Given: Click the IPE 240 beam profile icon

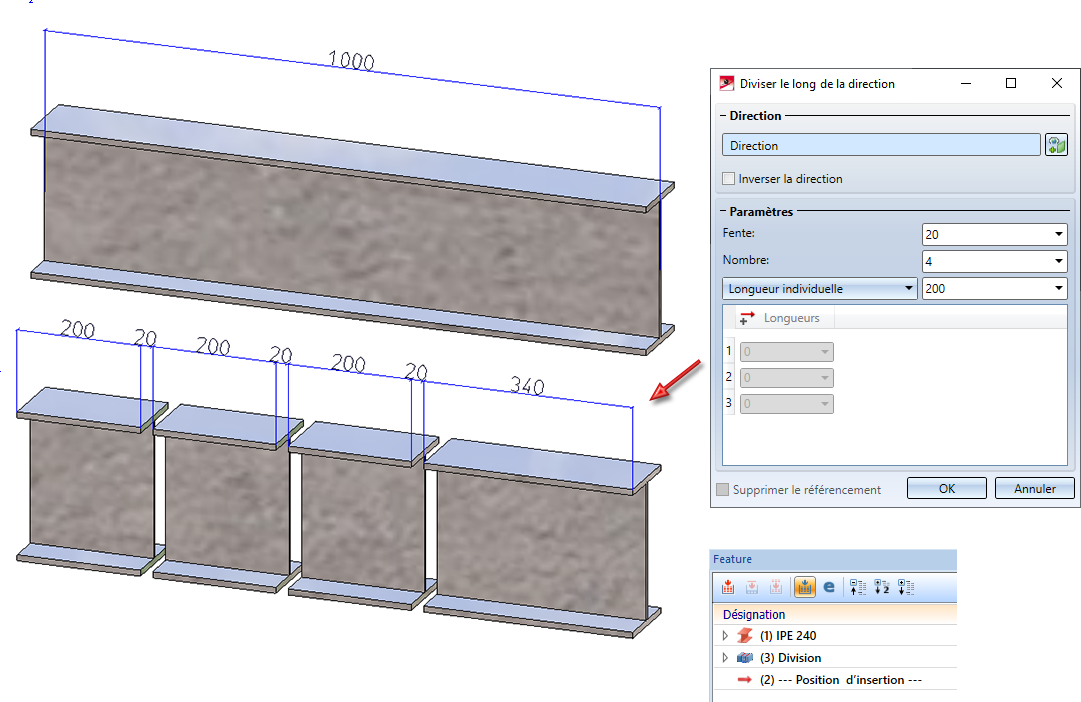Looking at the screenshot, I should (745, 635).
